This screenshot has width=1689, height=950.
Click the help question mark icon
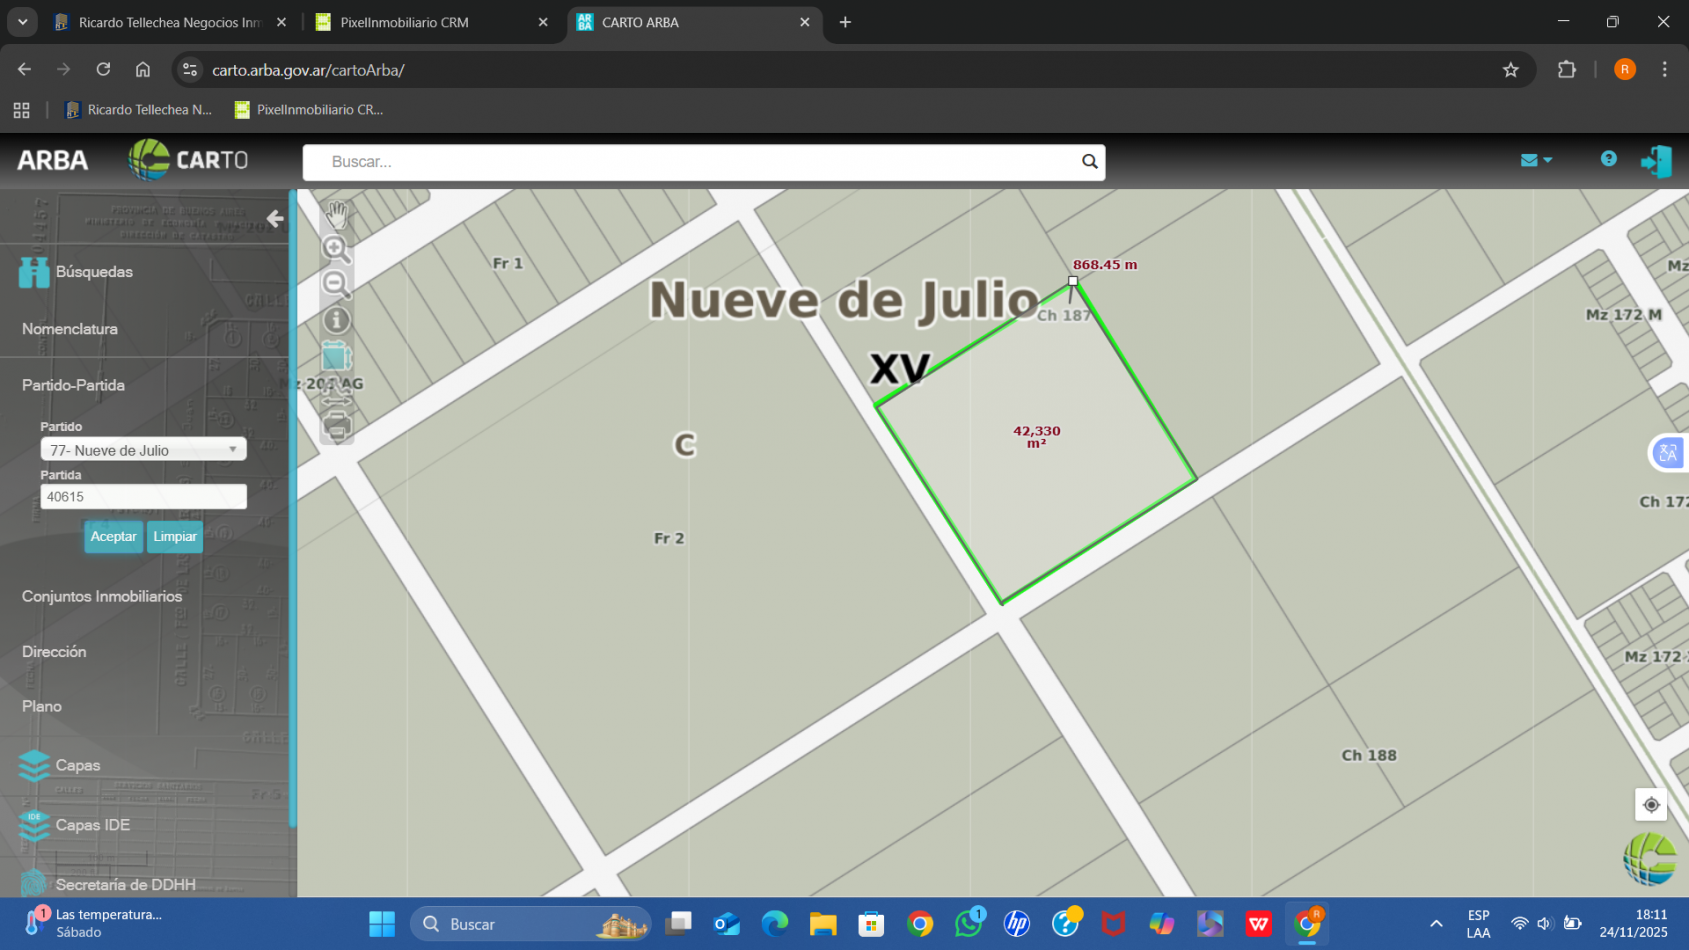pyautogui.click(x=1608, y=160)
